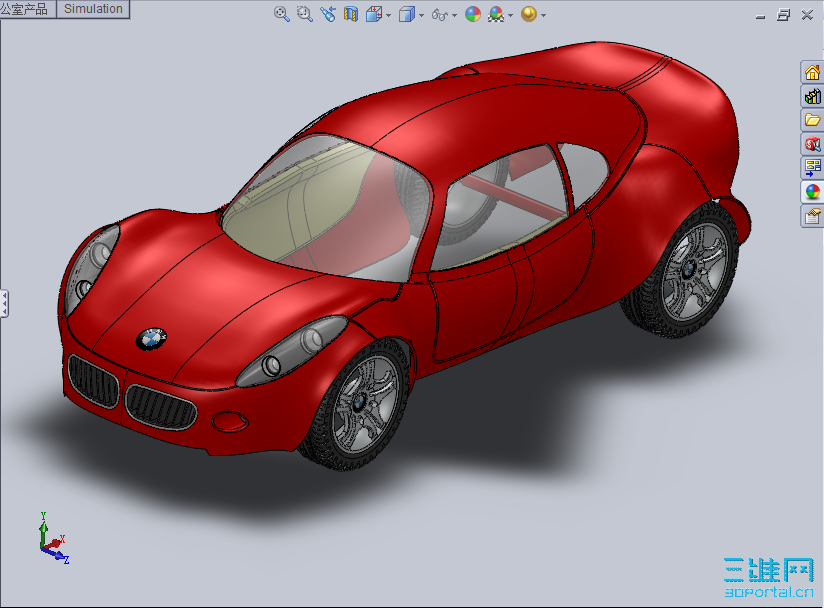Open the View Orientation dropdown arrow

389,16
